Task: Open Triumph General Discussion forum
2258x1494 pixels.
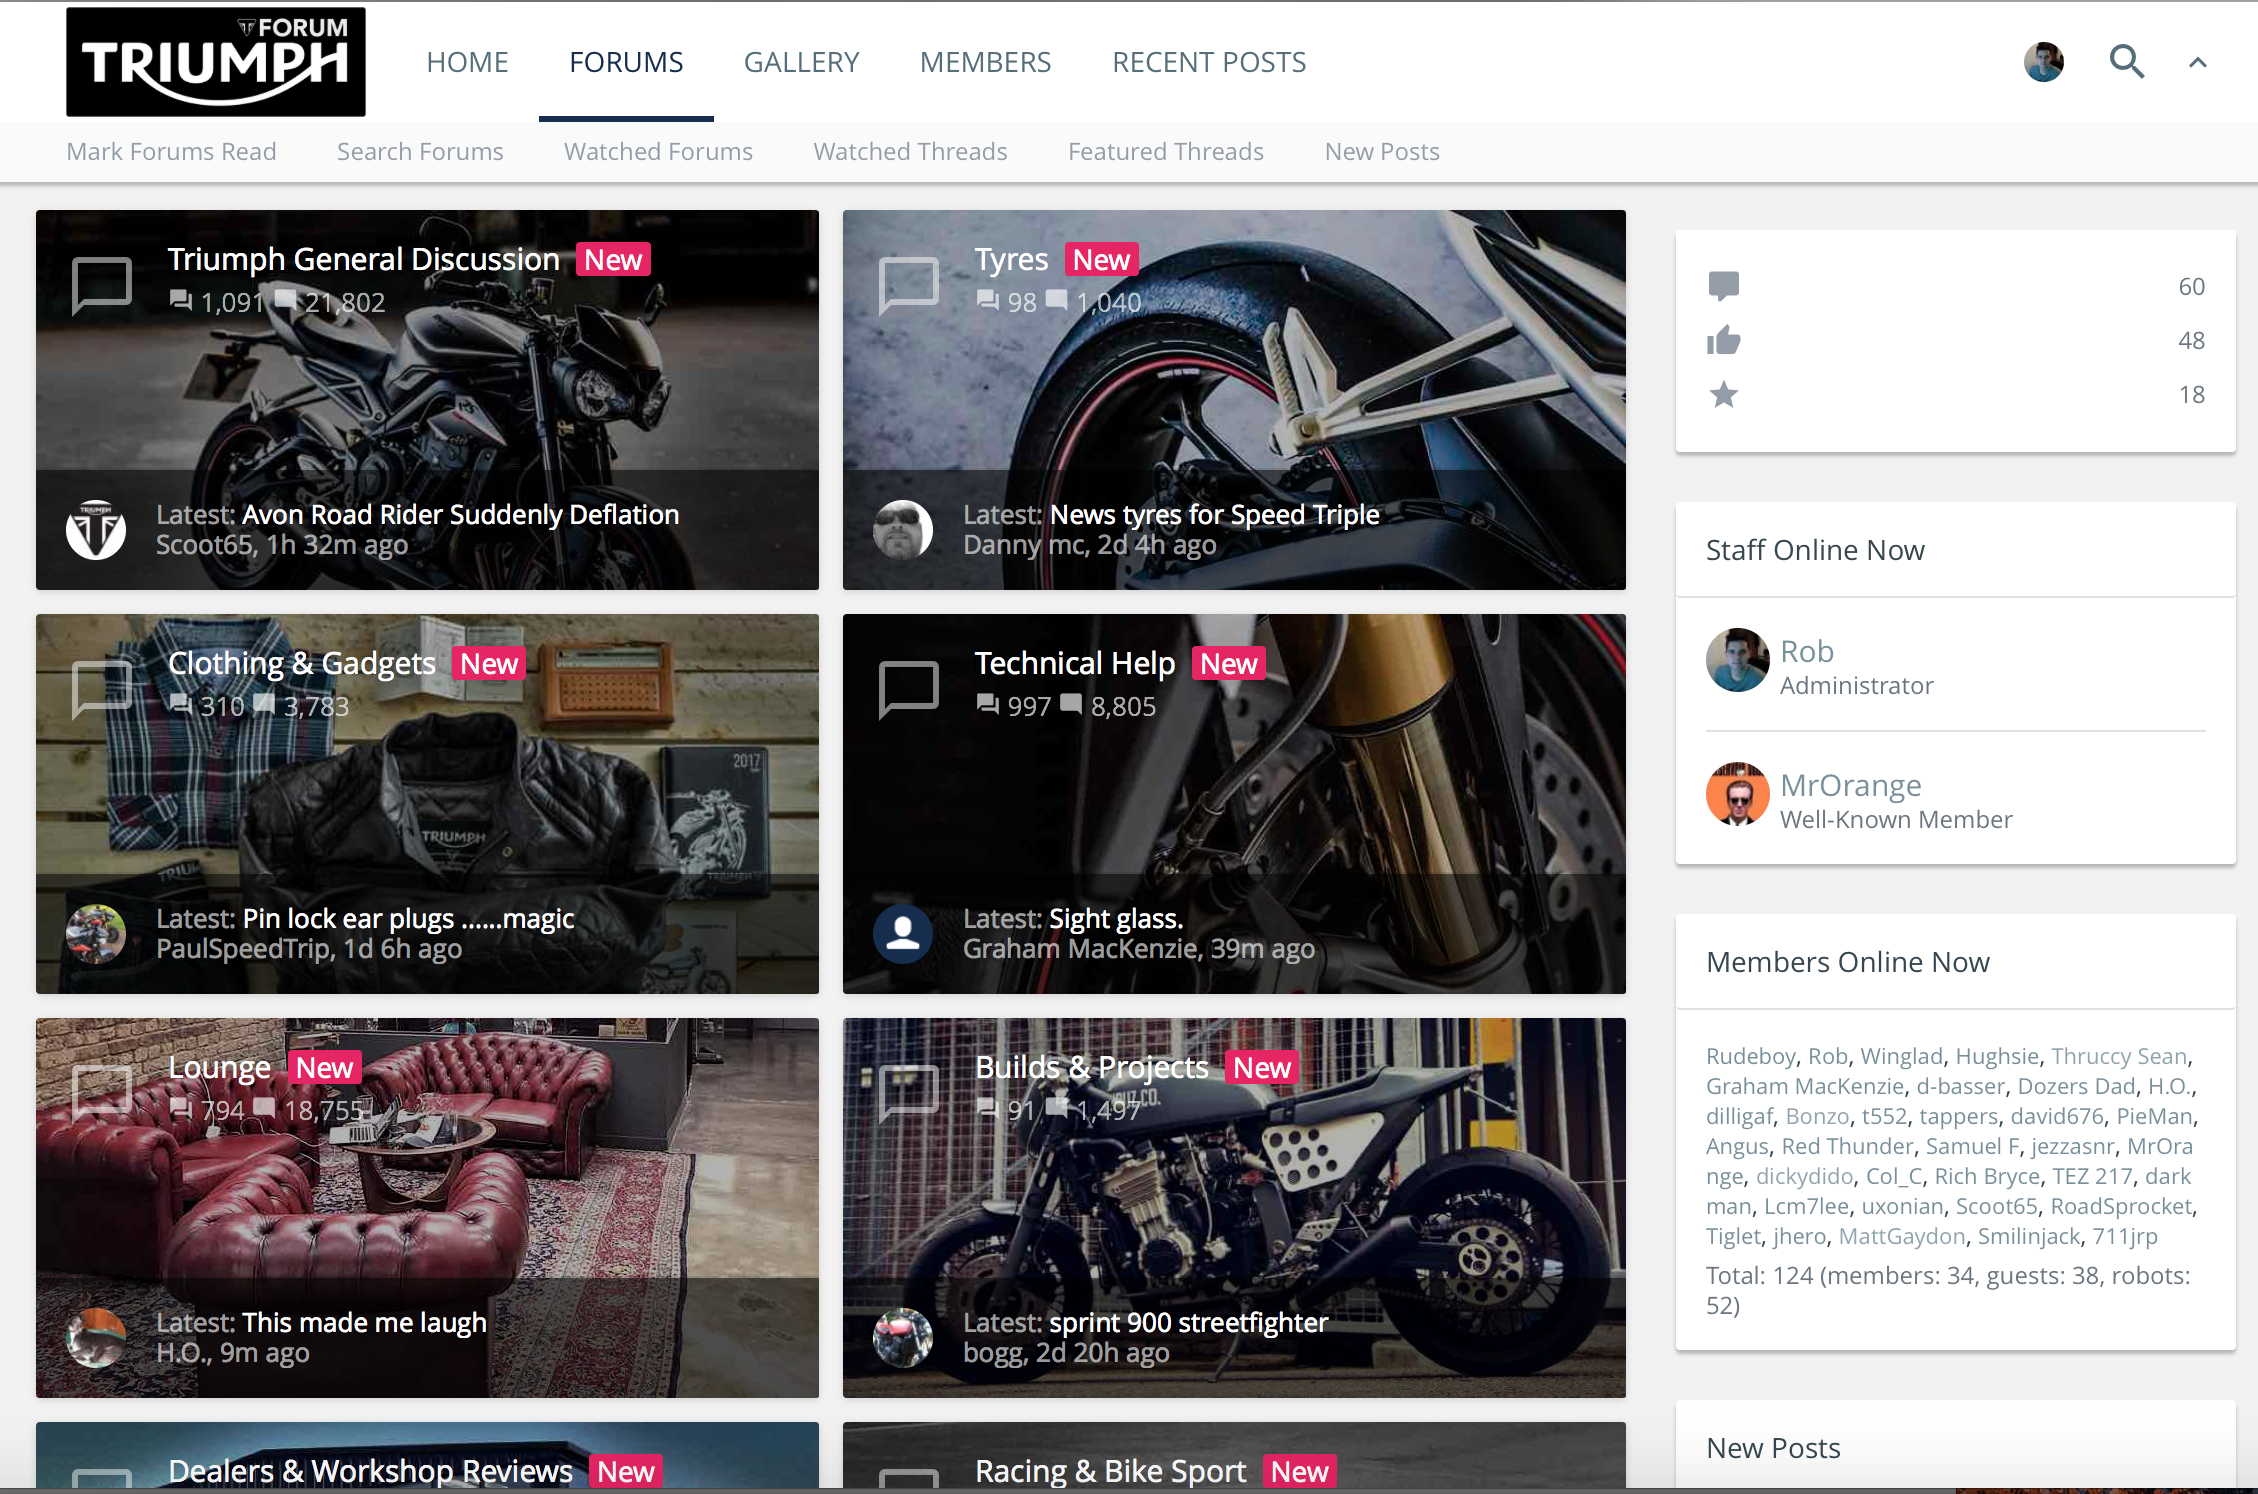Action: click(x=363, y=259)
